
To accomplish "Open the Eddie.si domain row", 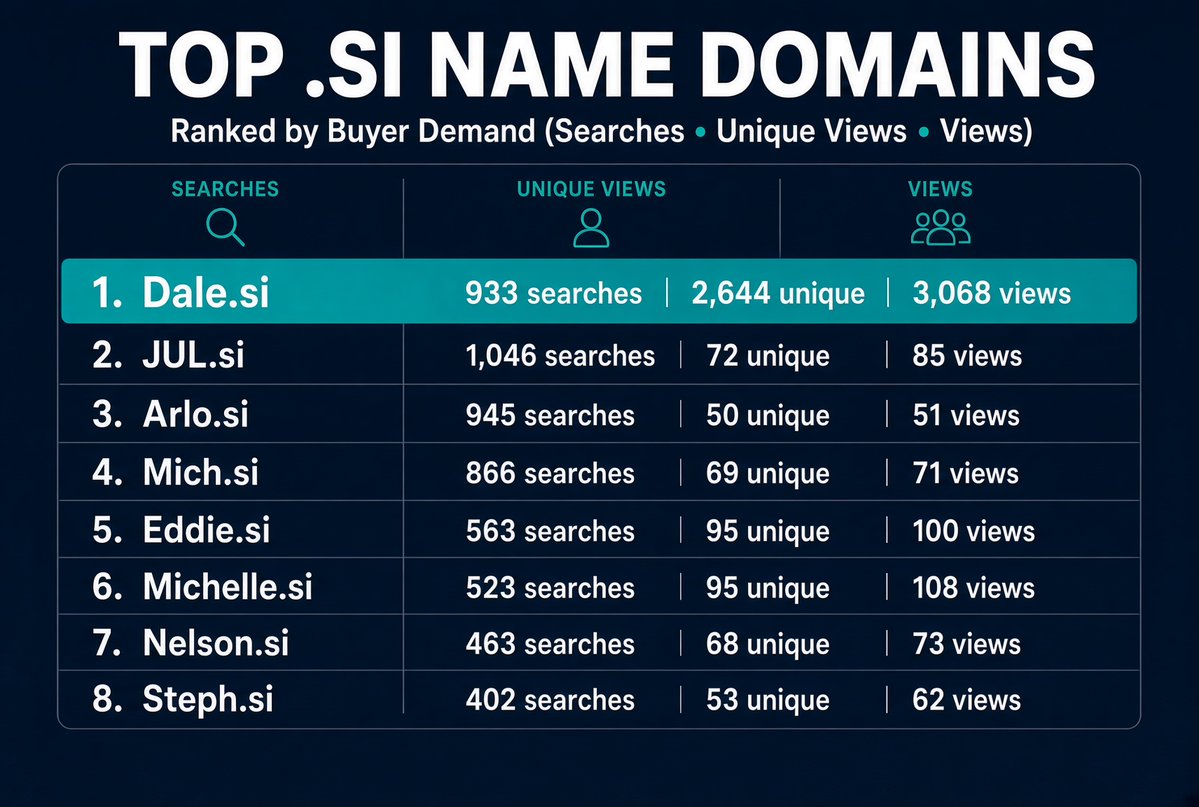I will pyautogui.click(x=599, y=529).
